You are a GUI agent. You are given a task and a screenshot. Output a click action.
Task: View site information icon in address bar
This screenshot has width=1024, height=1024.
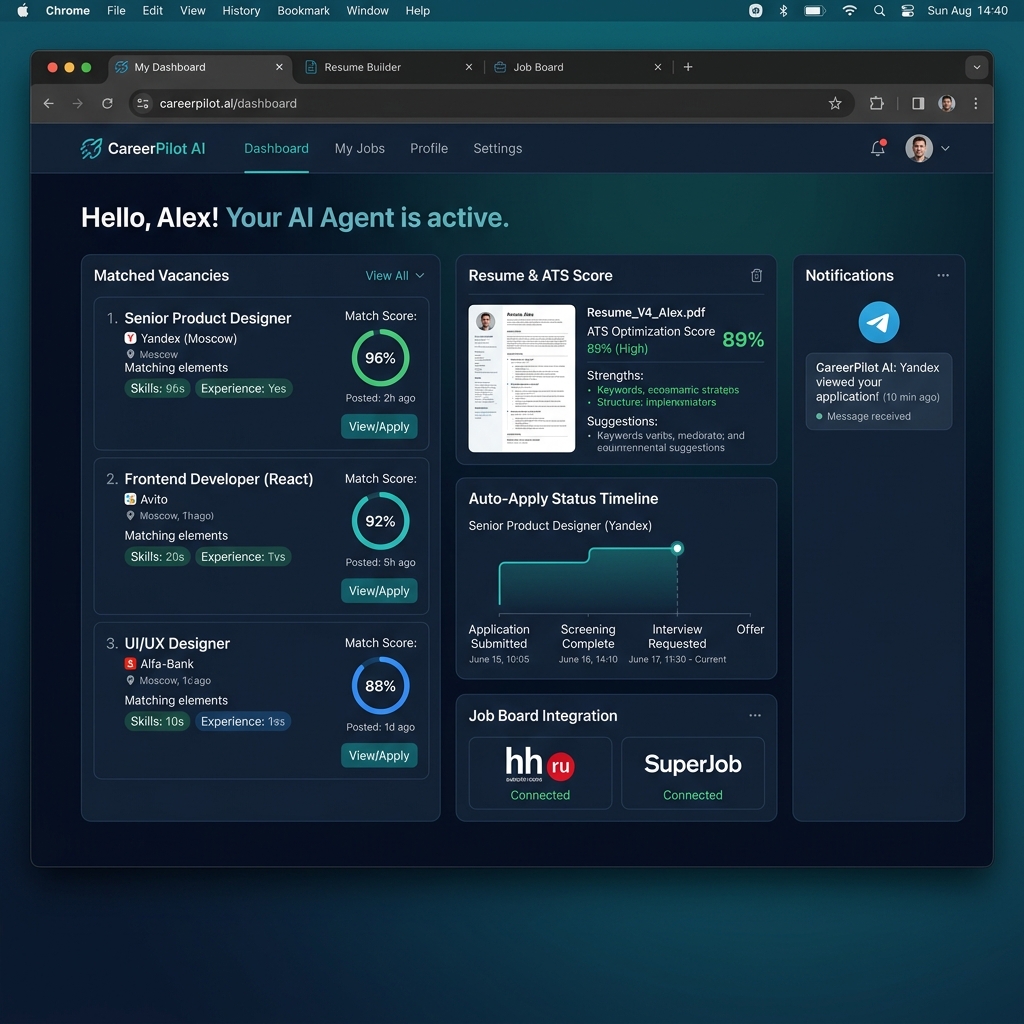point(143,103)
